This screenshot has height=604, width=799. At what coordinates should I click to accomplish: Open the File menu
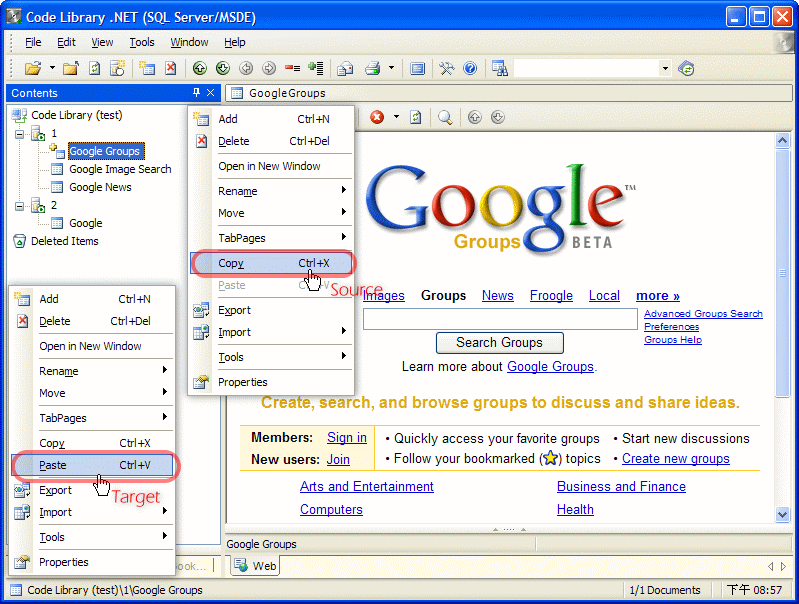(33, 42)
